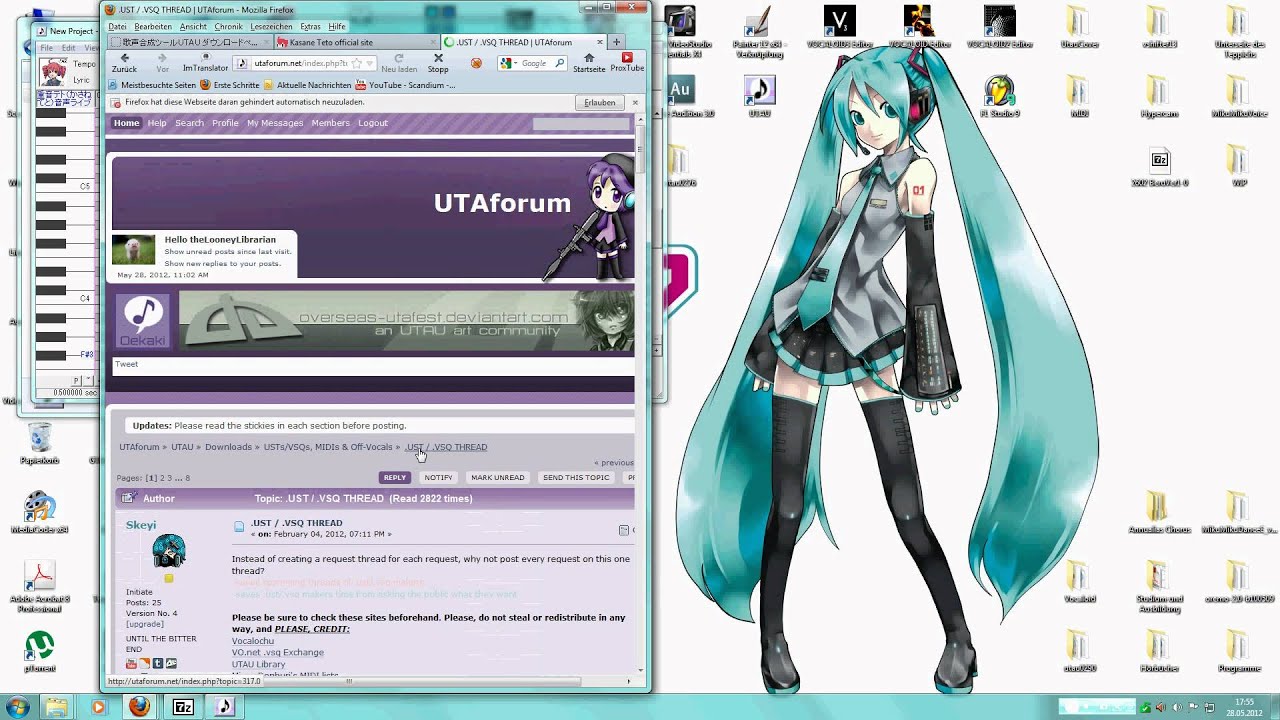Open the MikuMikuVoice desktop folder

click(x=1238, y=95)
